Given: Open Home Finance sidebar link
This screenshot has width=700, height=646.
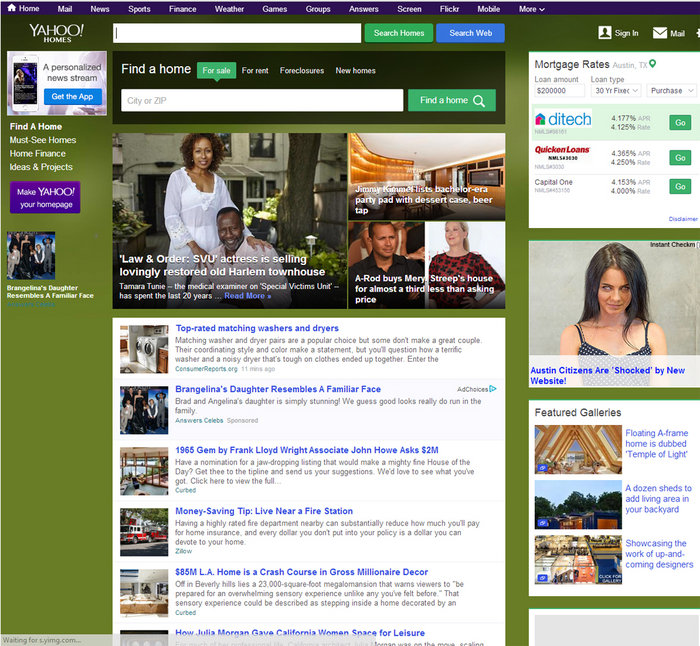Looking at the screenshot, I should point(38,154).
